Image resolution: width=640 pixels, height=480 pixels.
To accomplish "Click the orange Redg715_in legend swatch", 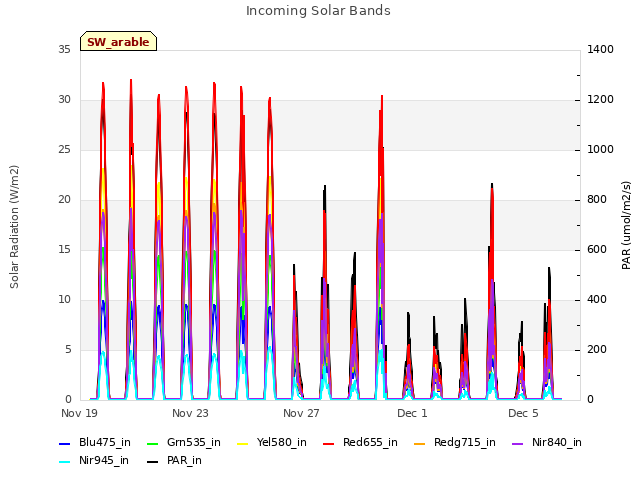I will coord(420,444).
